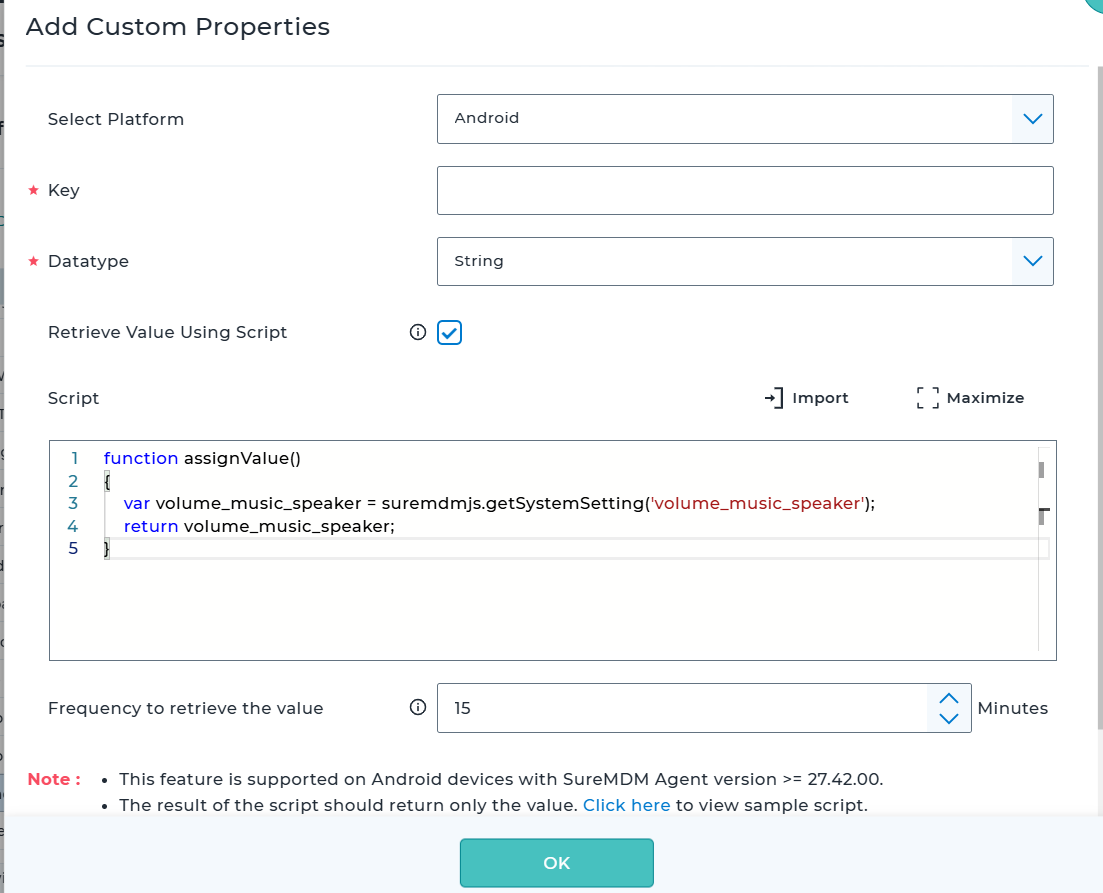Uncheck the Retrieve Value Using Script checkbox
The height and width of the screenshot is (893, 1103).
pos(450,333)
